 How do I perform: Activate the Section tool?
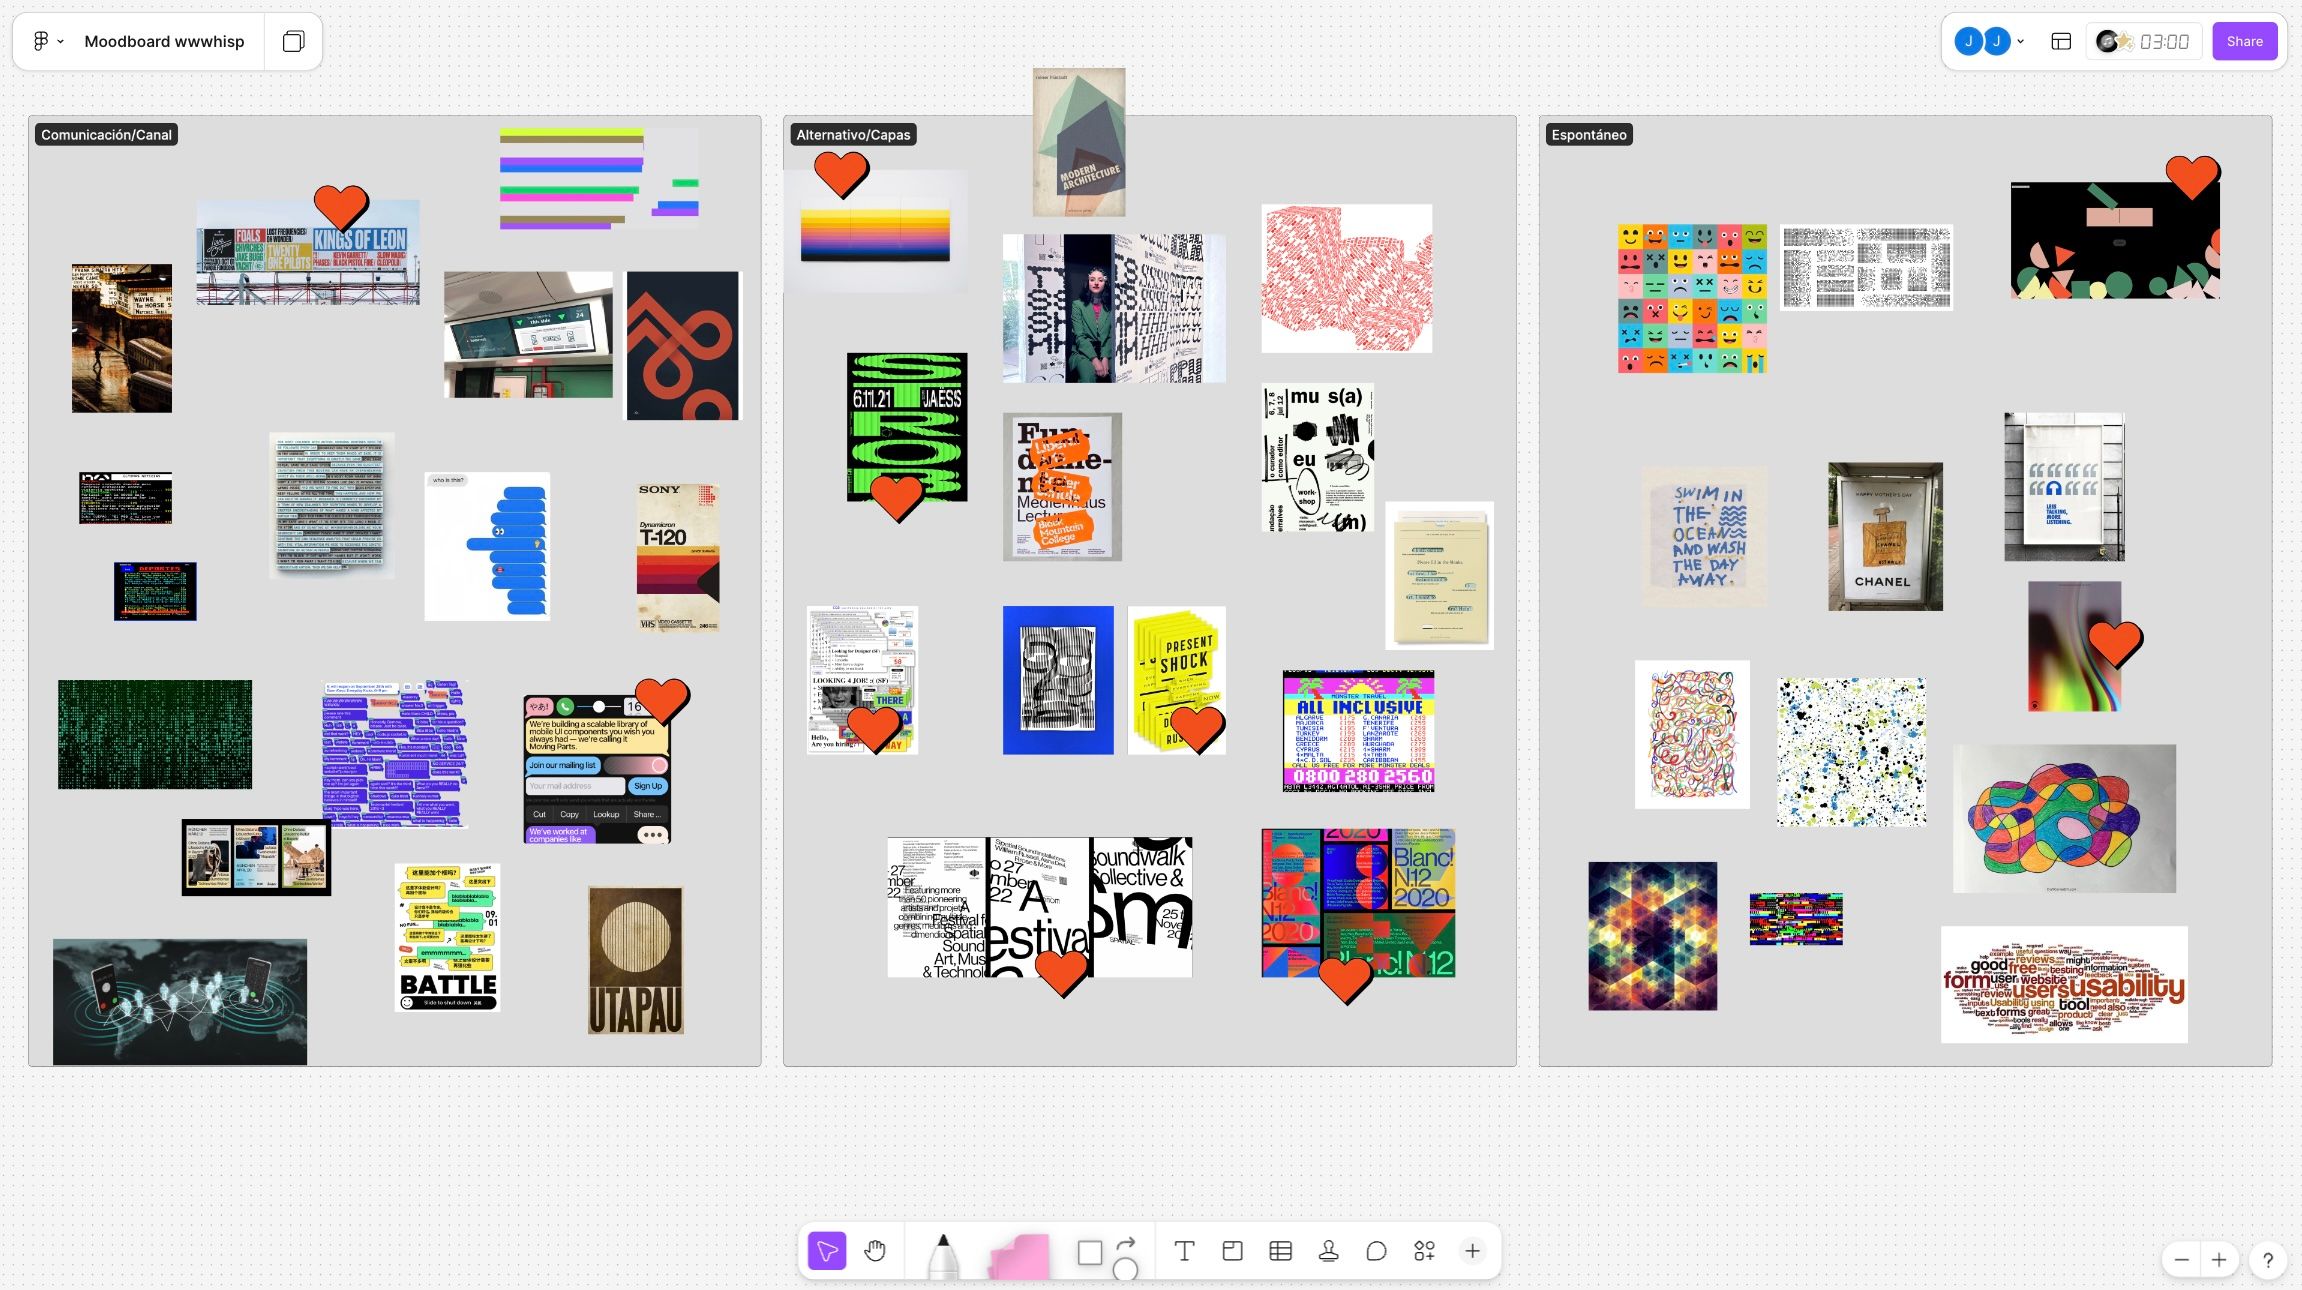coord(1232,1251)
